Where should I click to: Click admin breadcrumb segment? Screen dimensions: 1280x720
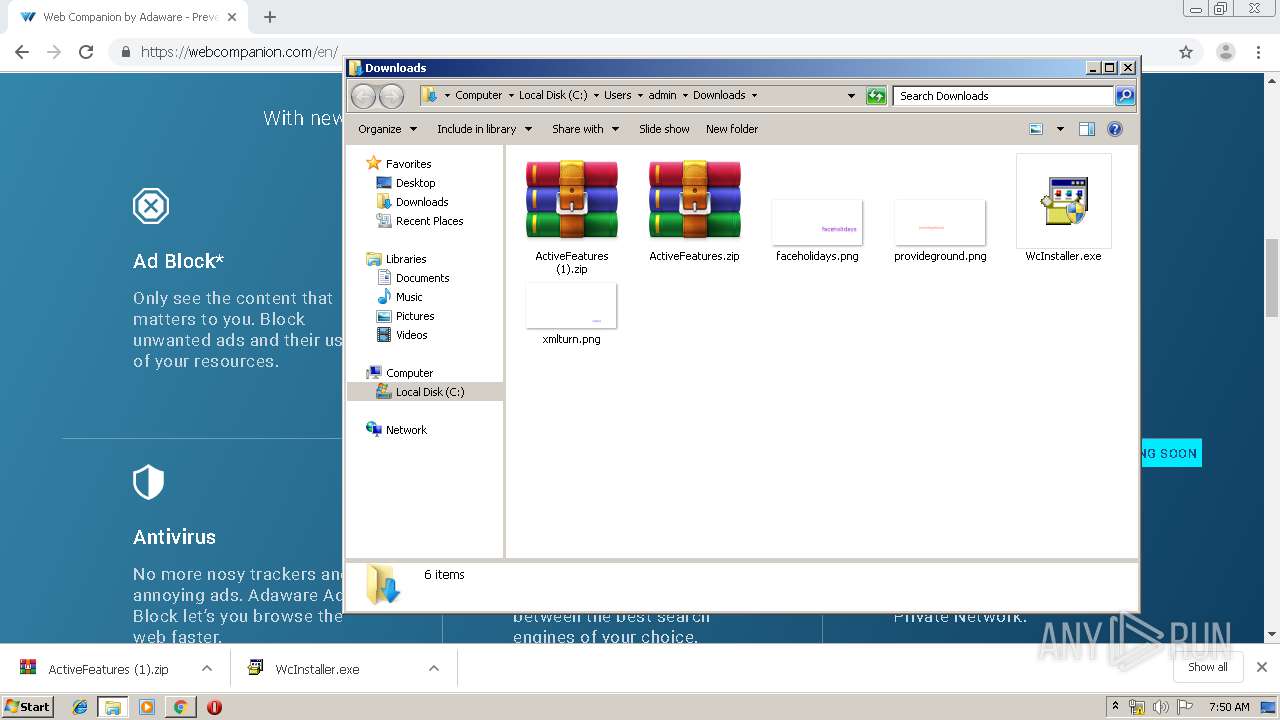(x=662, y=95)
